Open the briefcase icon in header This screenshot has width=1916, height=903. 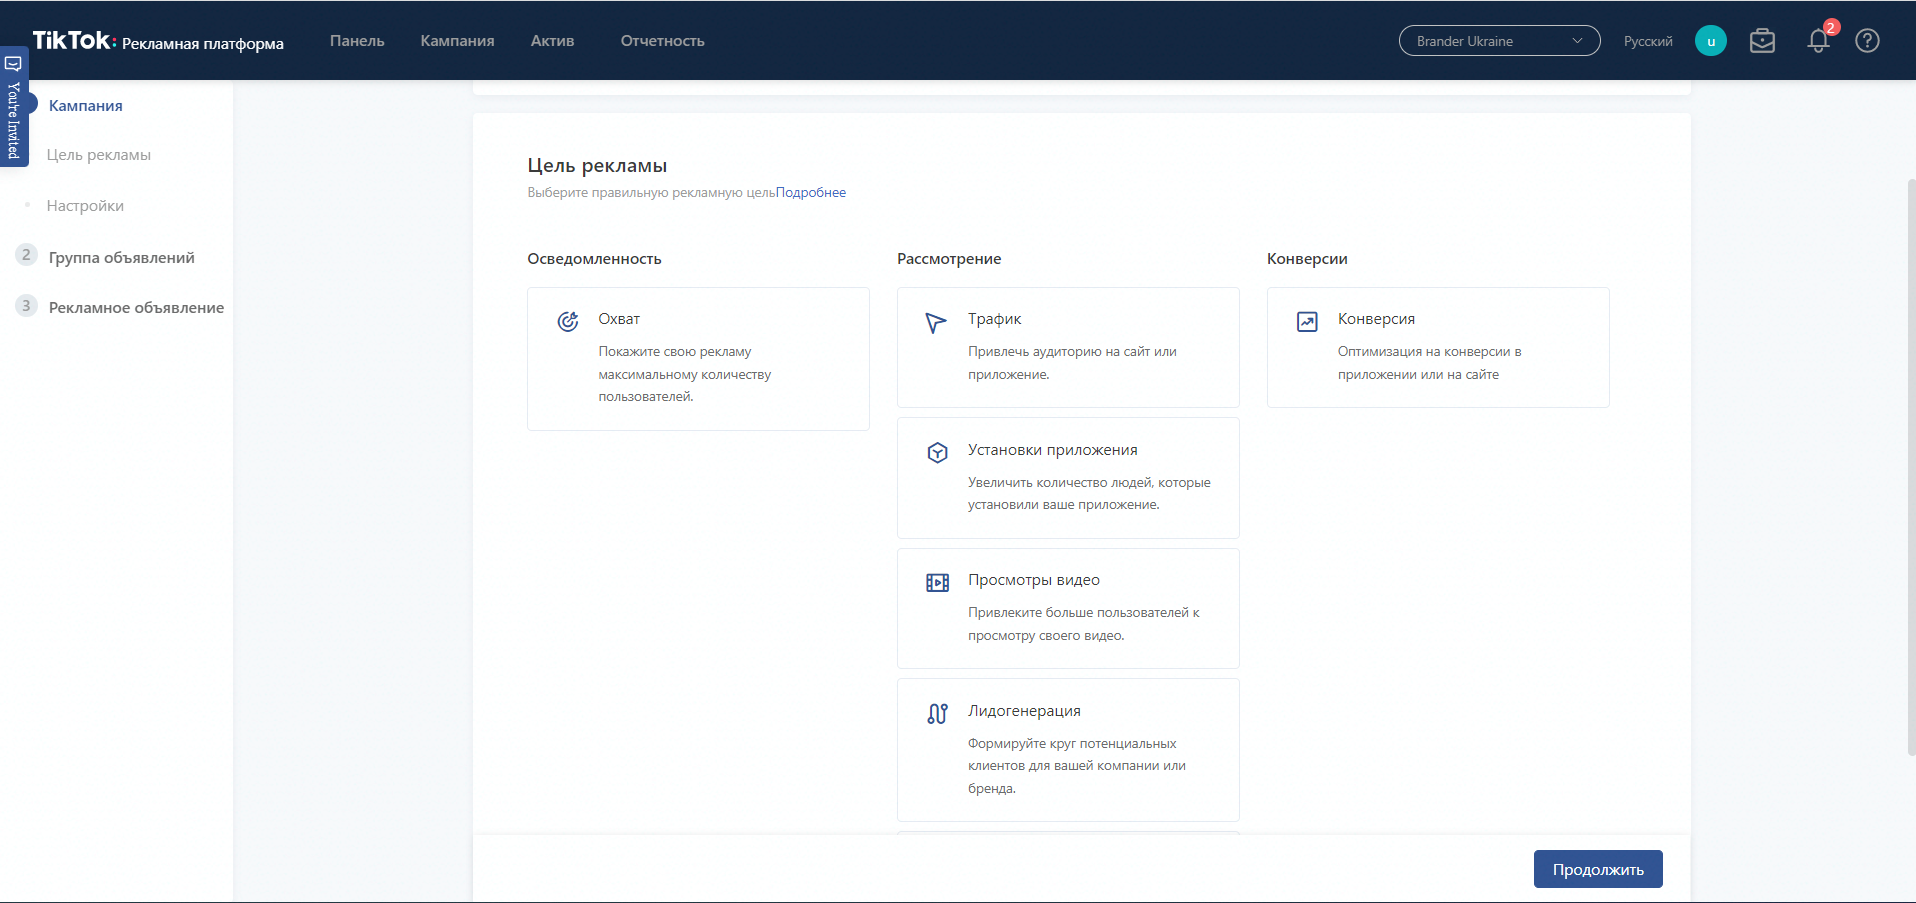click(1762, 41)
